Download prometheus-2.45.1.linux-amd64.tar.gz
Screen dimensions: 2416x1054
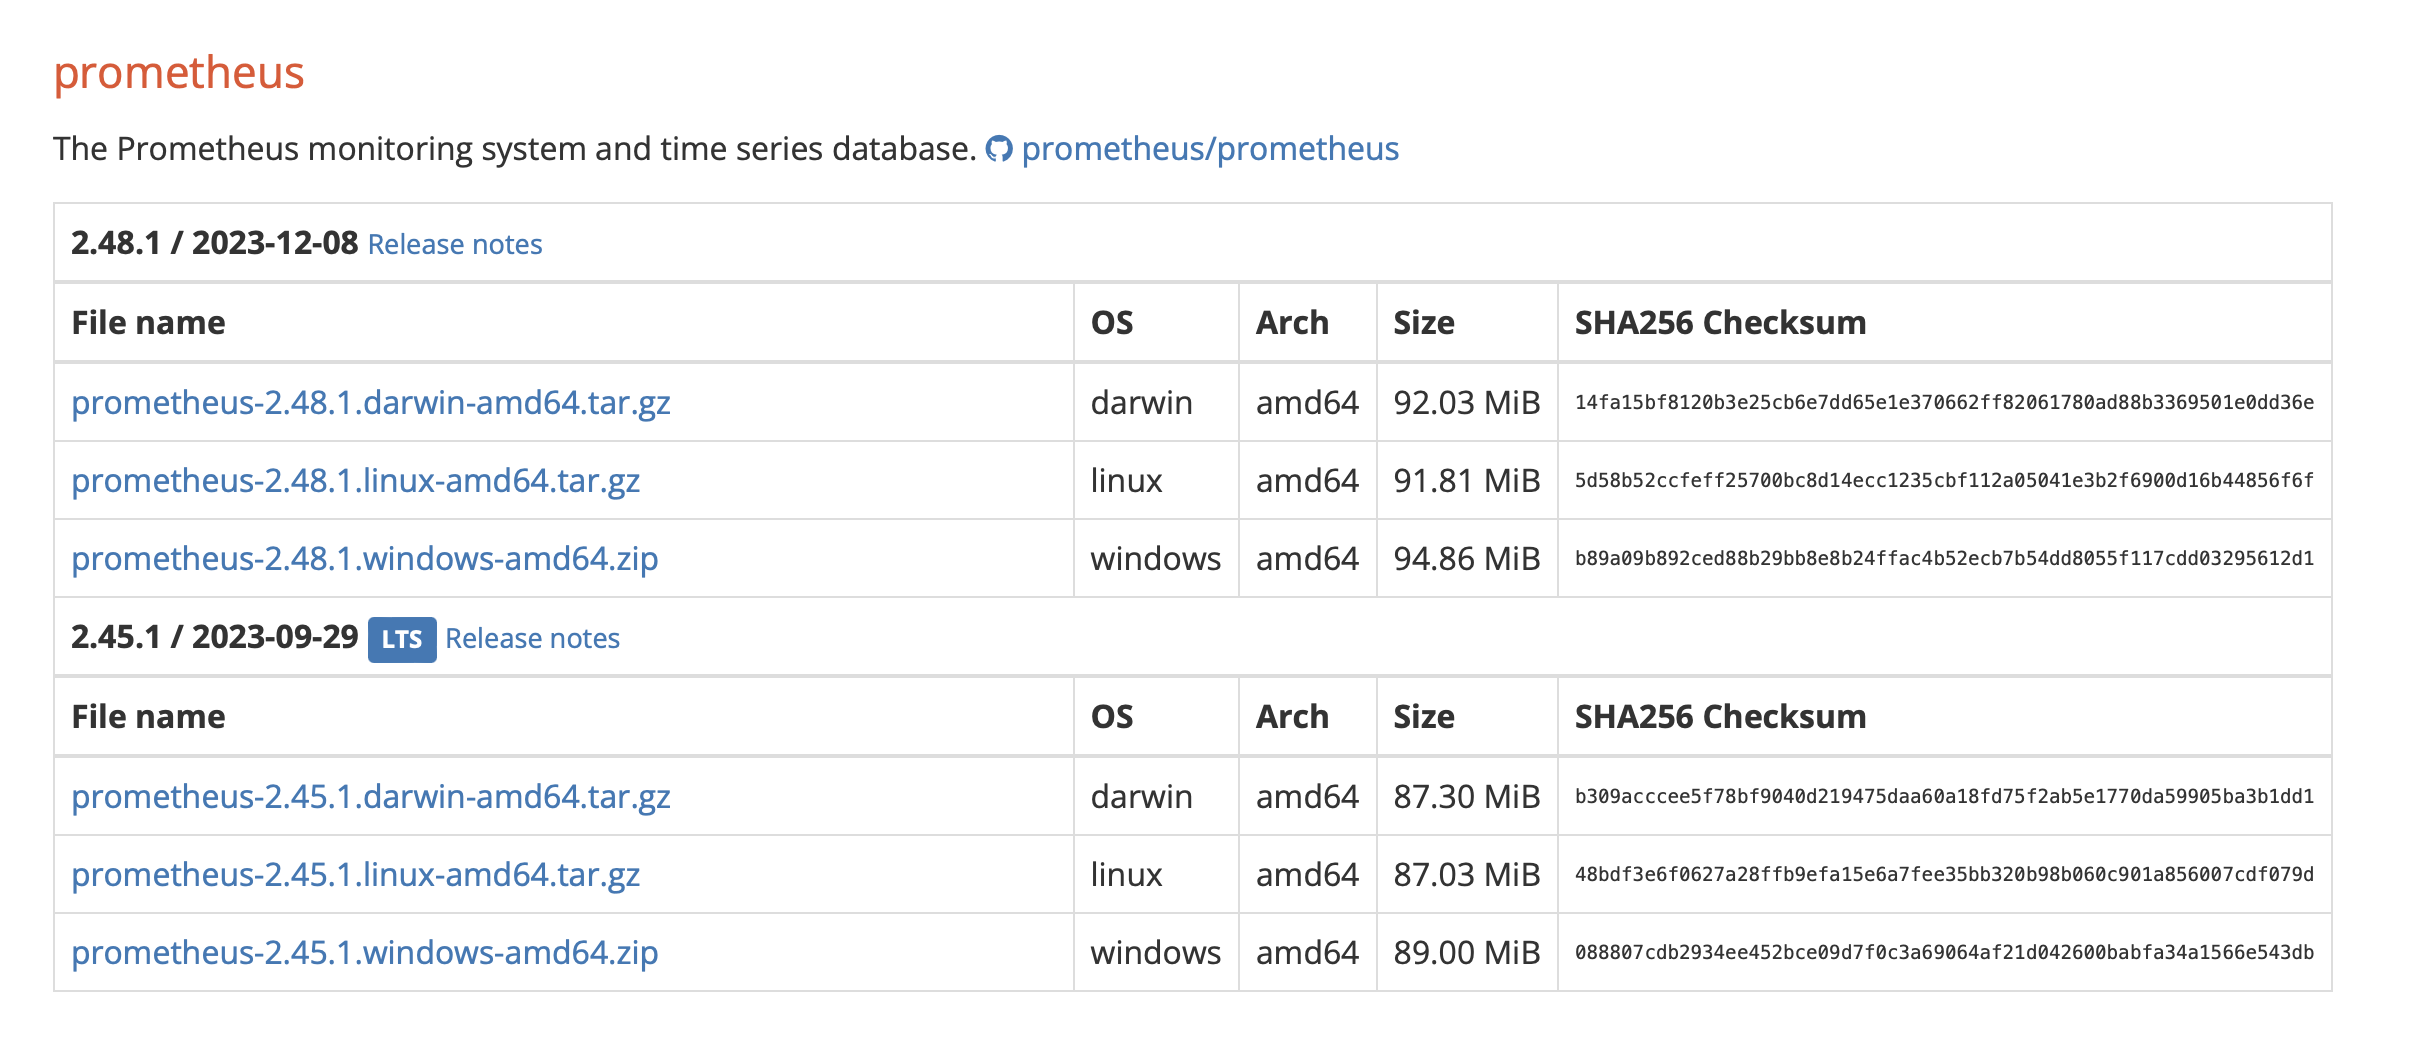pos(355,874)
